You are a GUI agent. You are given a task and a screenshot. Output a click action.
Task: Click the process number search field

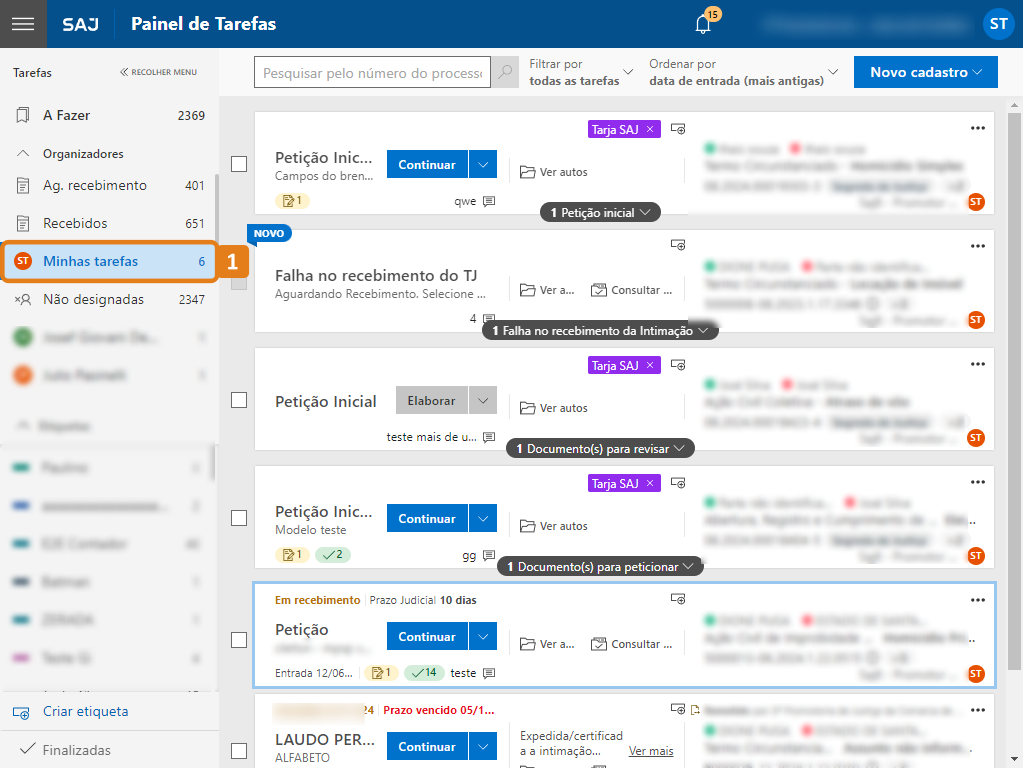(373, 73)
